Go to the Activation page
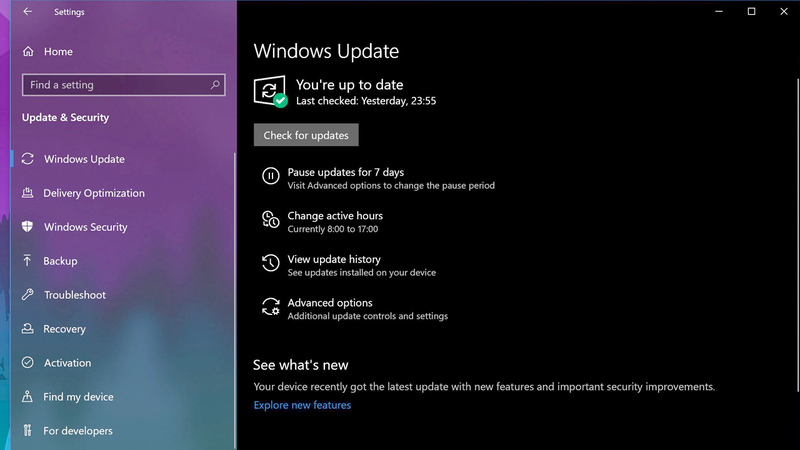The width and height of the screenshot is (800, 450). point(67,363)
